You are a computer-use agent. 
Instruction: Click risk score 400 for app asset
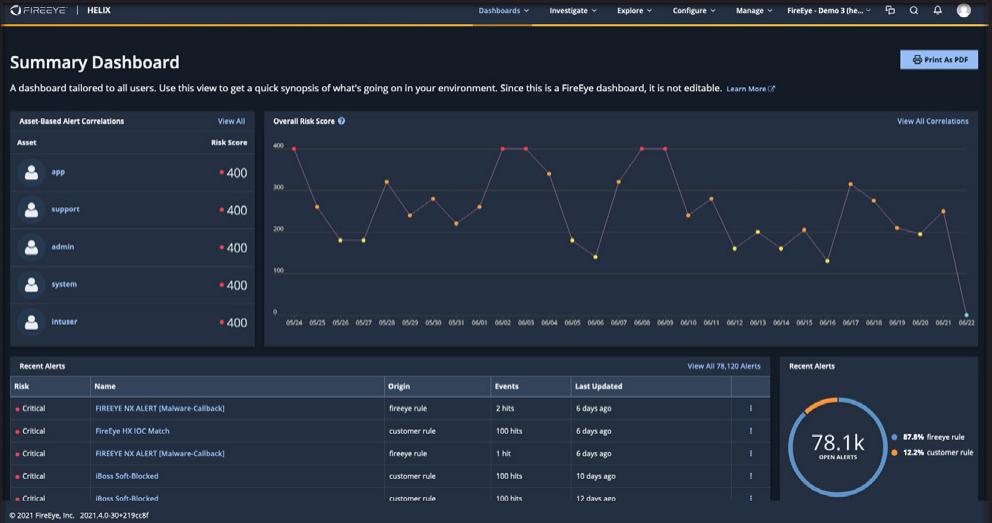(237, 173)
